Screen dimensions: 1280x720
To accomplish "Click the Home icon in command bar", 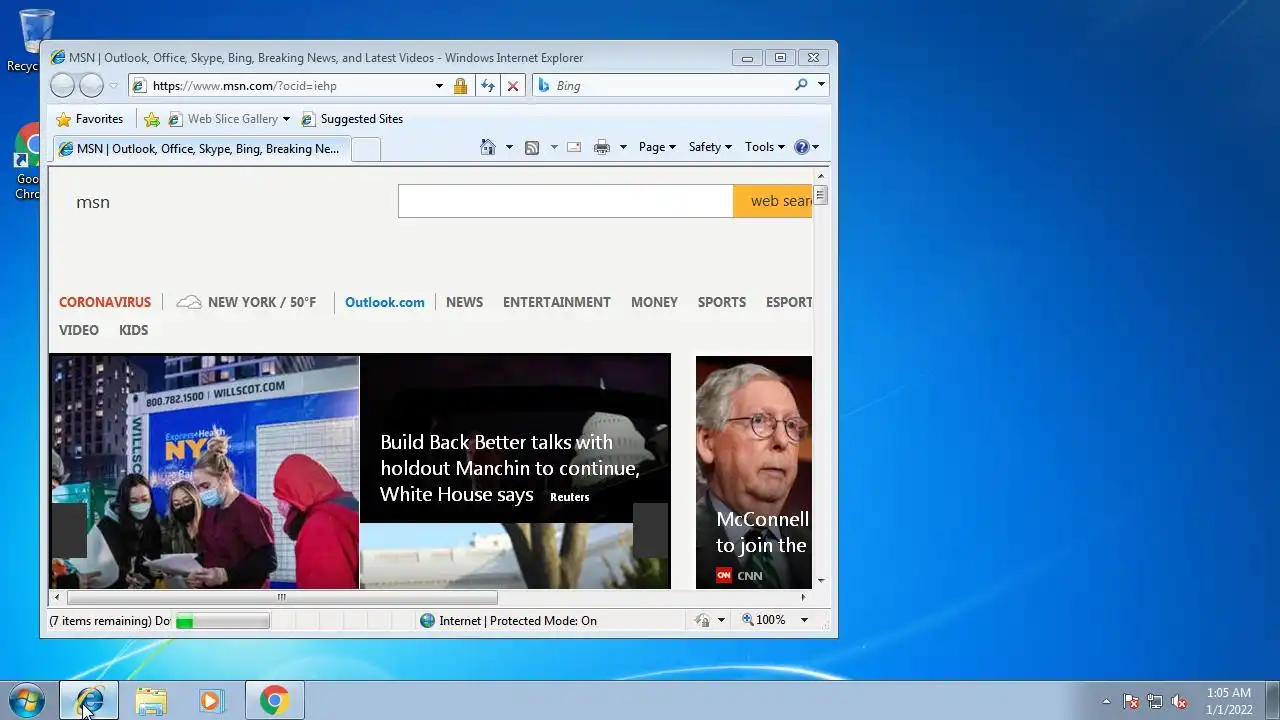I will pyautogui.click(x=488, y=147).
